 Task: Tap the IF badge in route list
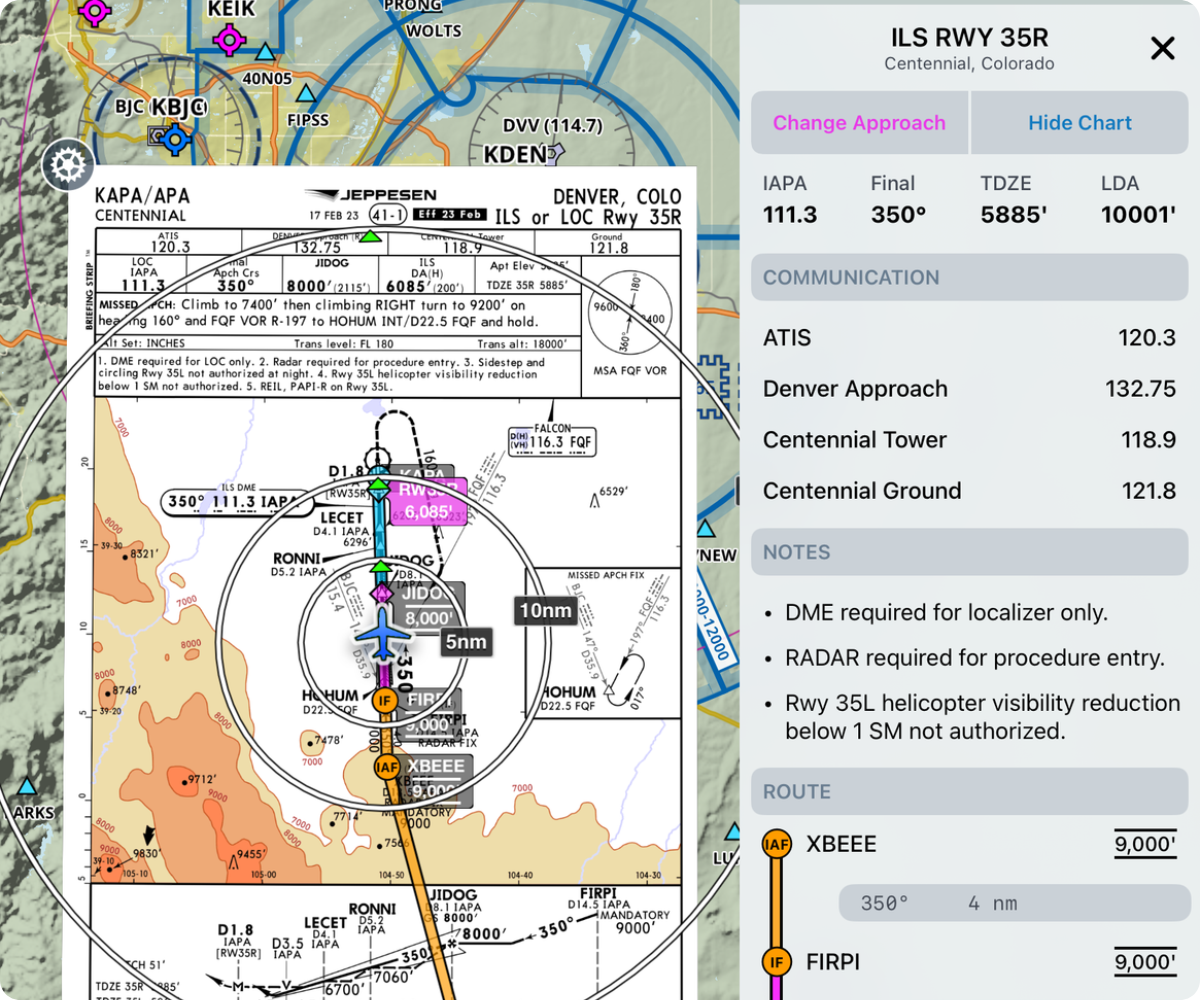tap(777, 962)
